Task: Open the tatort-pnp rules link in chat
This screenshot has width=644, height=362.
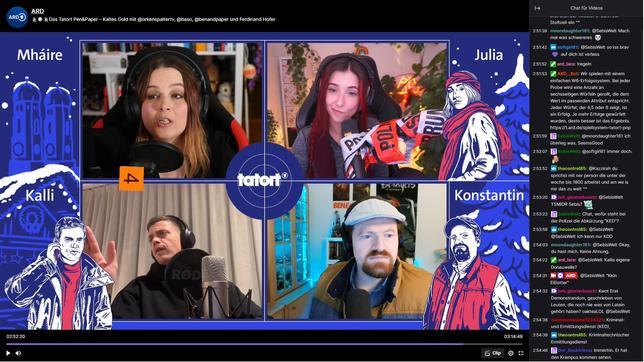Action: [x=590, y=128]
